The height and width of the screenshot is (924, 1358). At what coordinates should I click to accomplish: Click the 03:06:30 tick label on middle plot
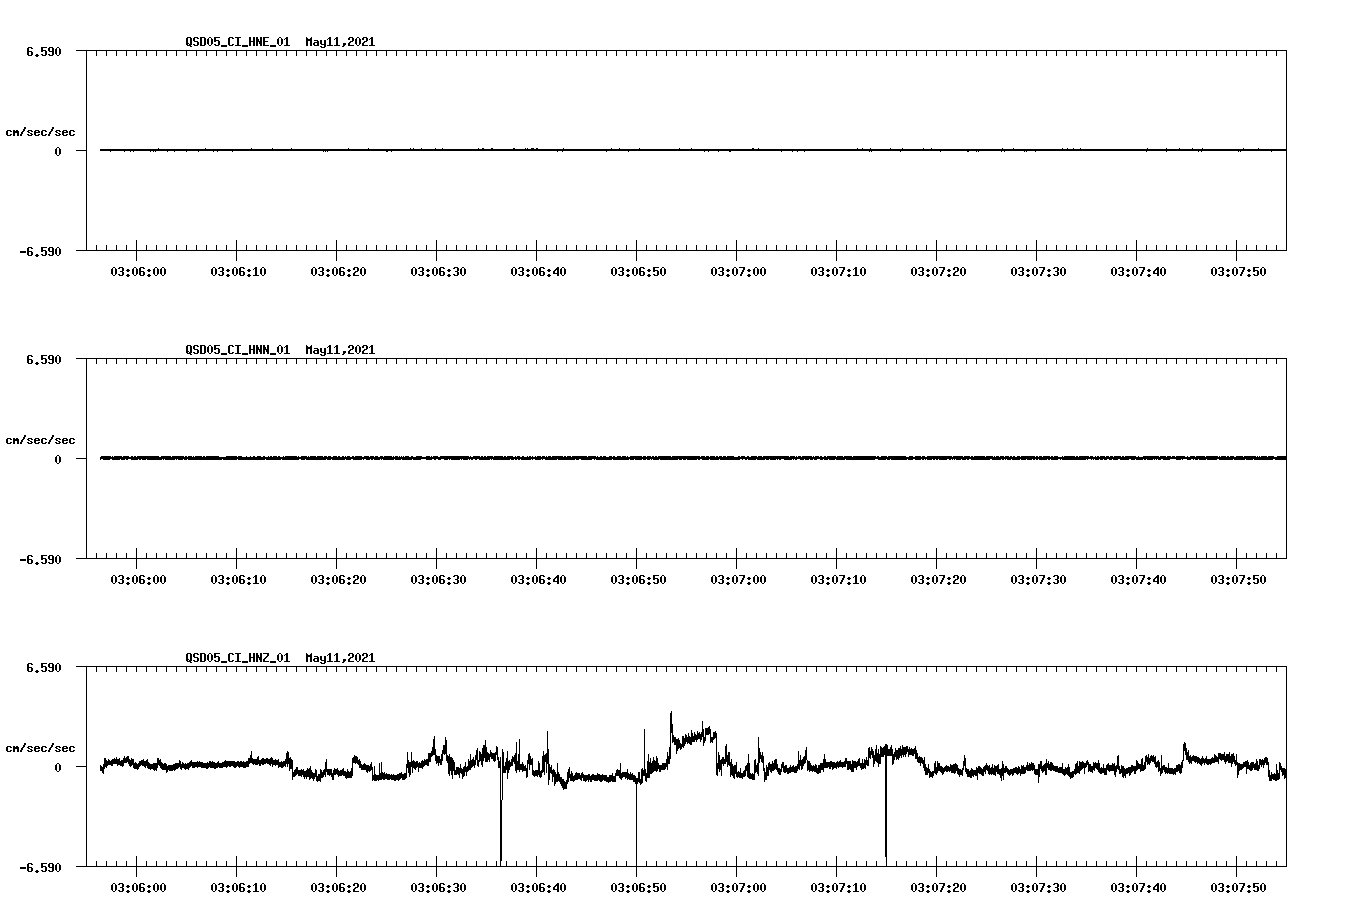coord(438,578)
